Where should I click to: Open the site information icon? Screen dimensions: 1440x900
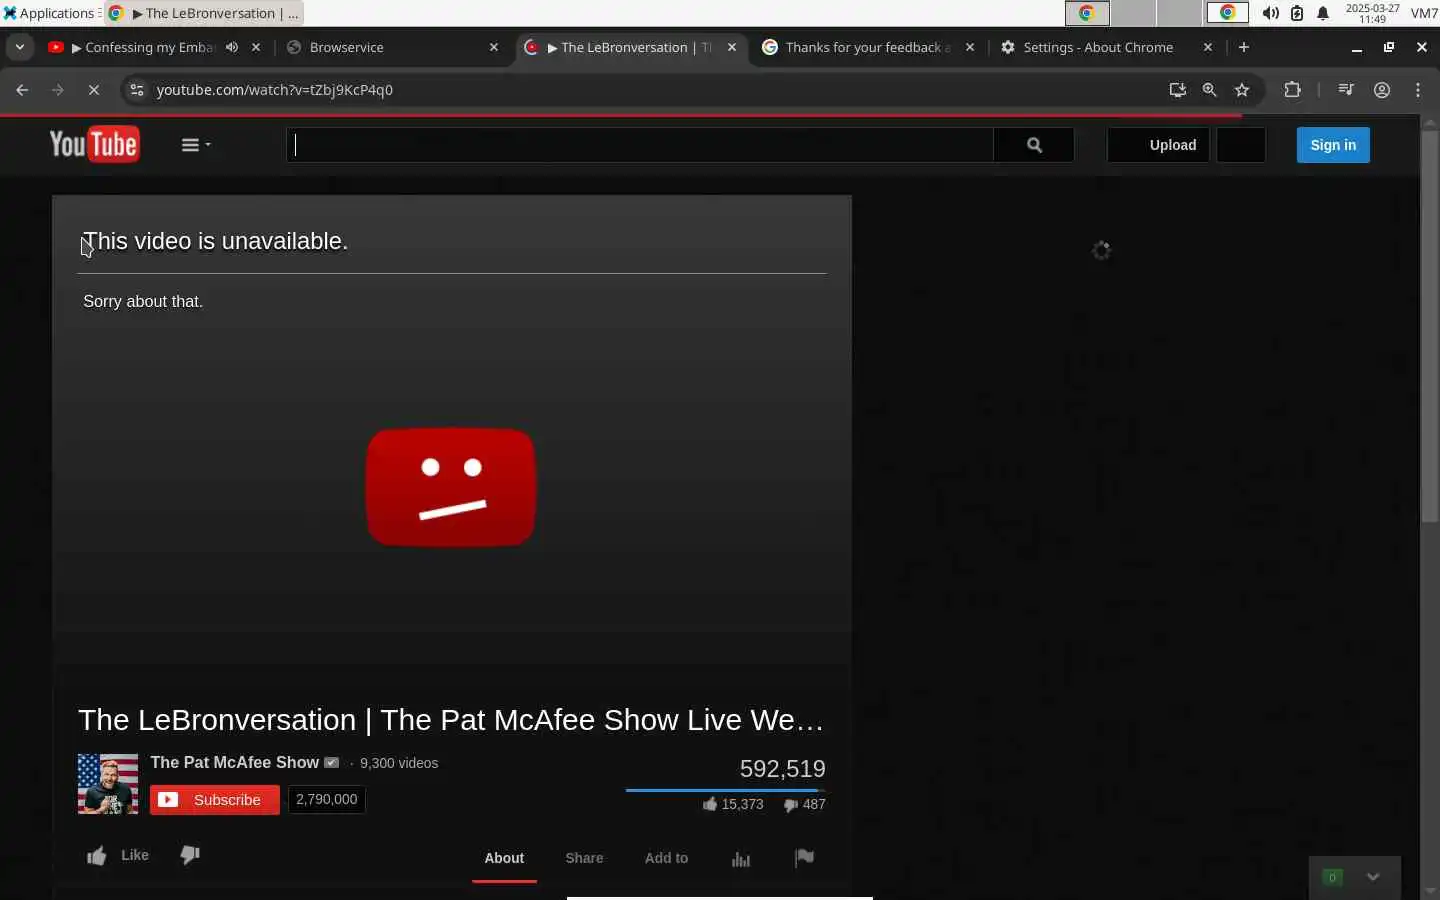137,90
